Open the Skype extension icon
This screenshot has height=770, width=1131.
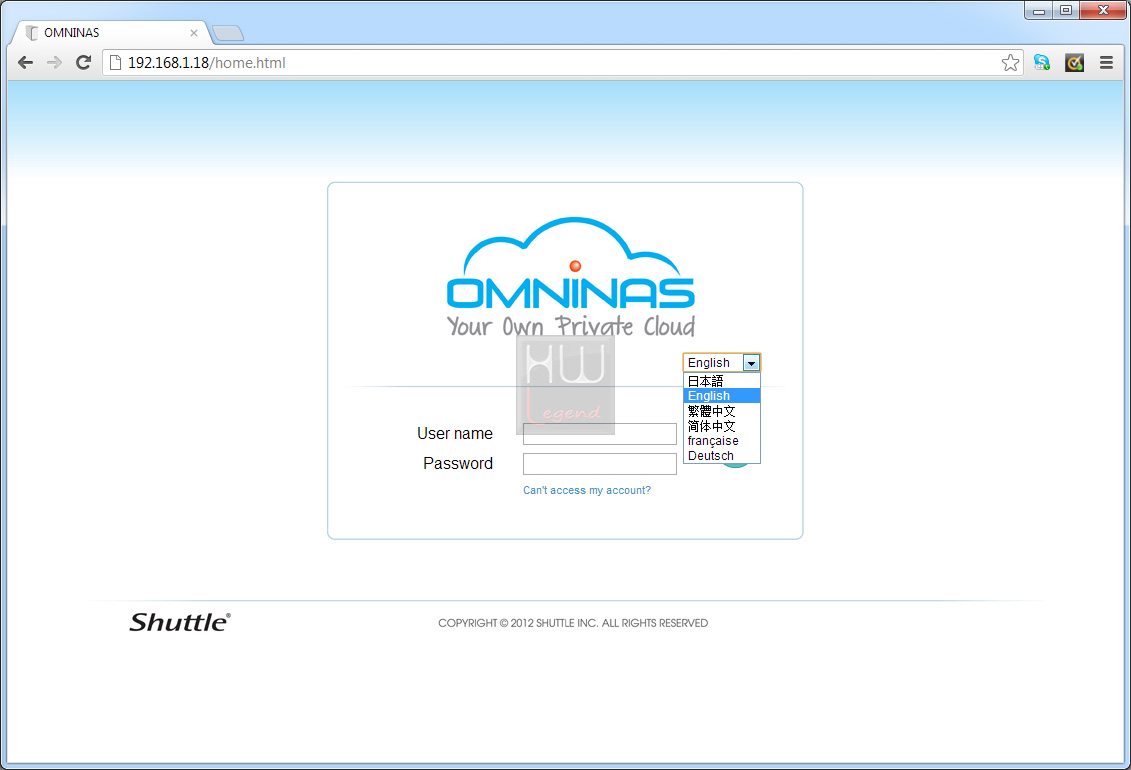(1042, 63)
